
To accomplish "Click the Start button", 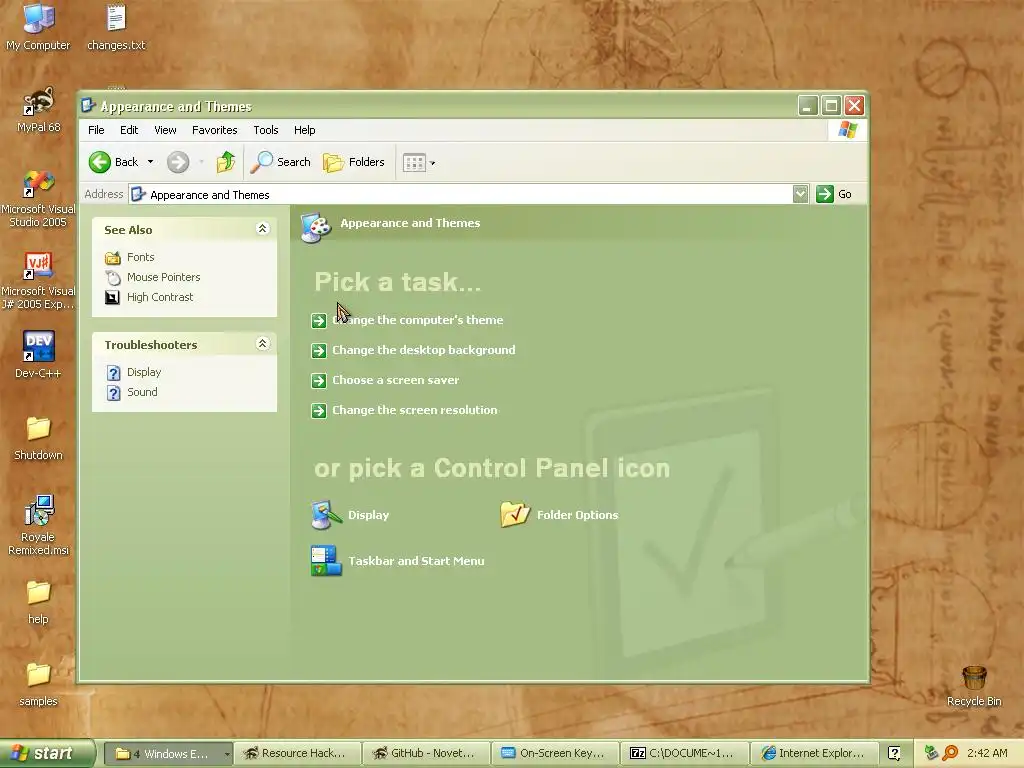I will tap(47, 753).
